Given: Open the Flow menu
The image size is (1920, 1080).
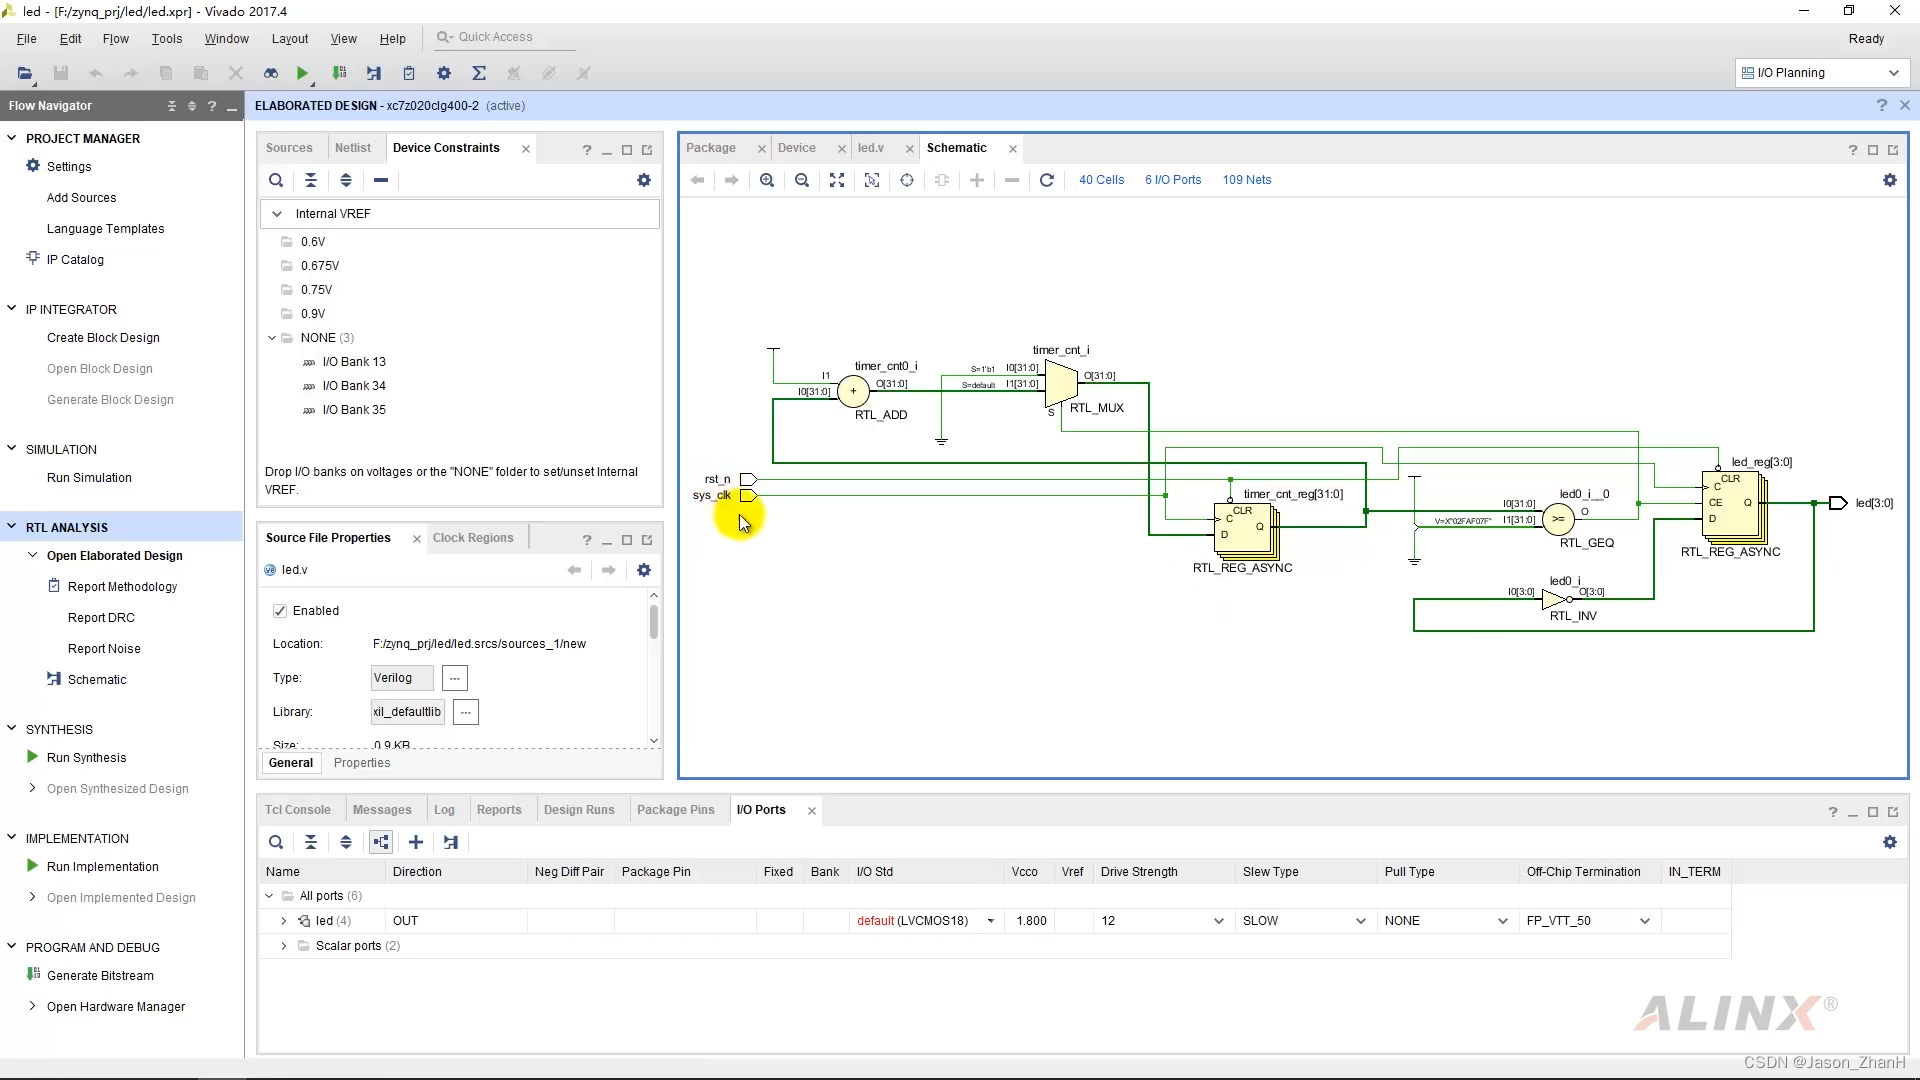Looking at the screenshot, I should point(115,38).
